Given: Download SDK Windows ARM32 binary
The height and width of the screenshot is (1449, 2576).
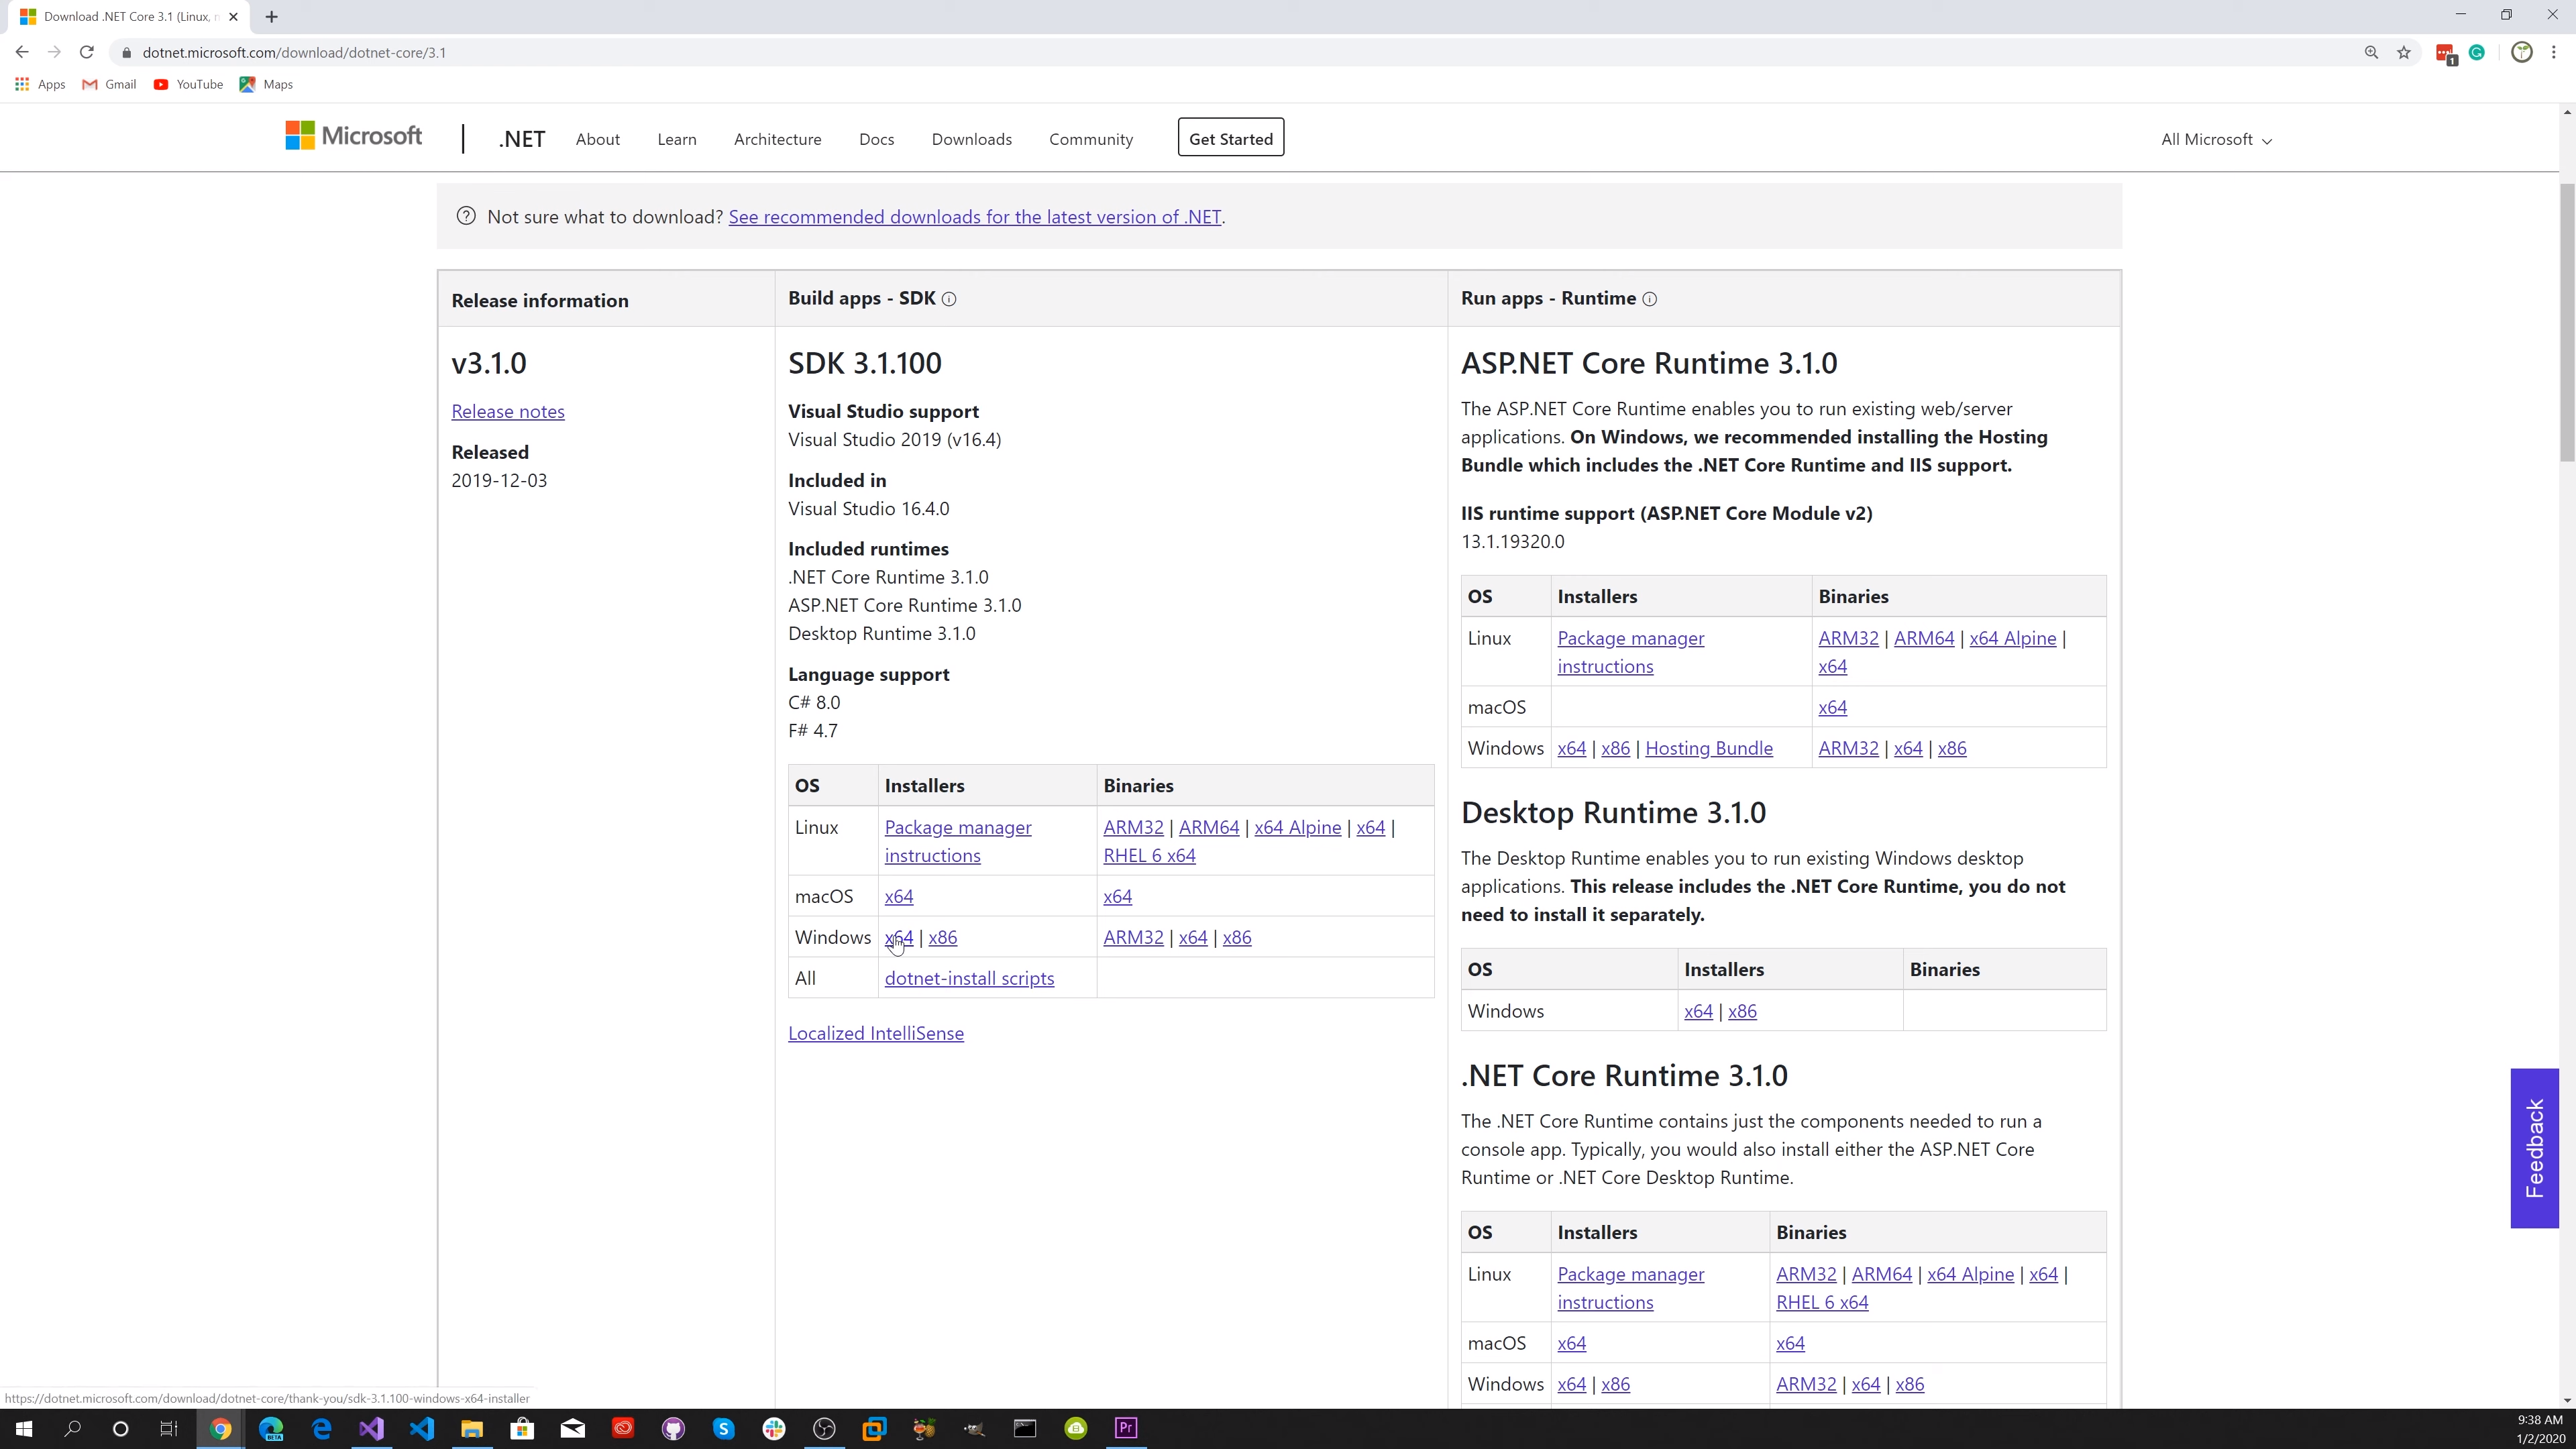Looking at the screenshot, I should [1133, 937].
